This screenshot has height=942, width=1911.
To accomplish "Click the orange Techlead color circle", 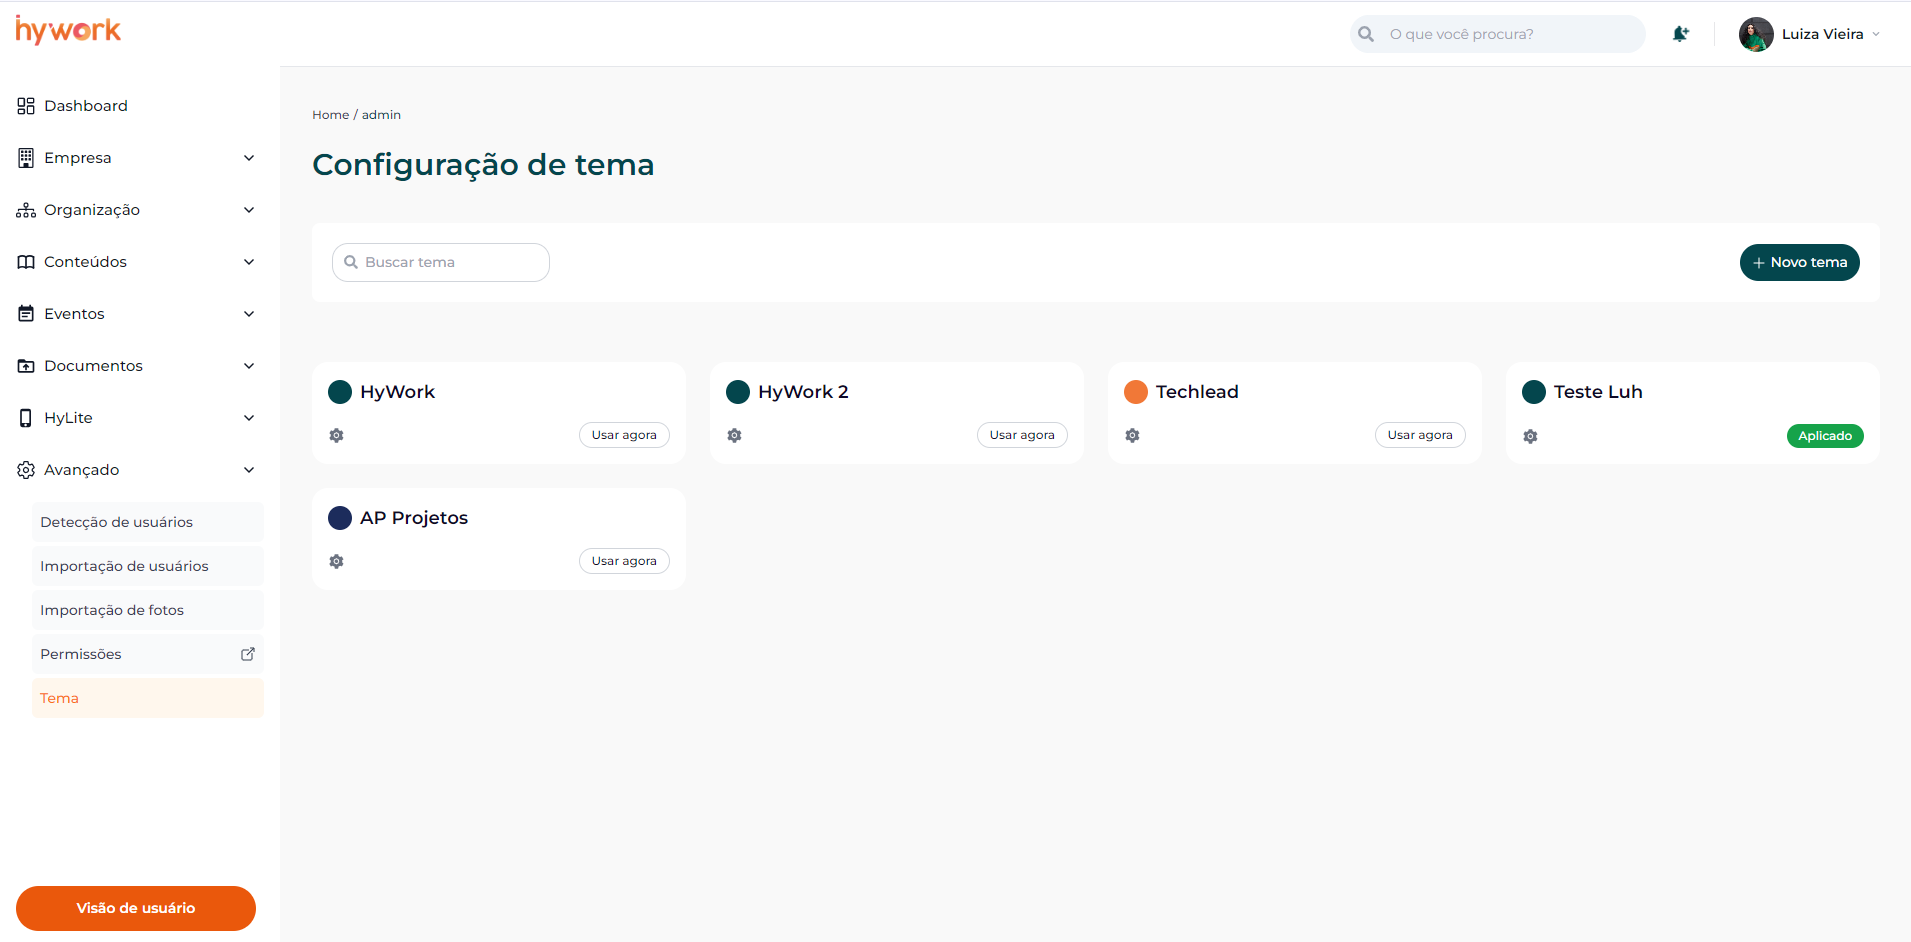I will point(1136,392).
